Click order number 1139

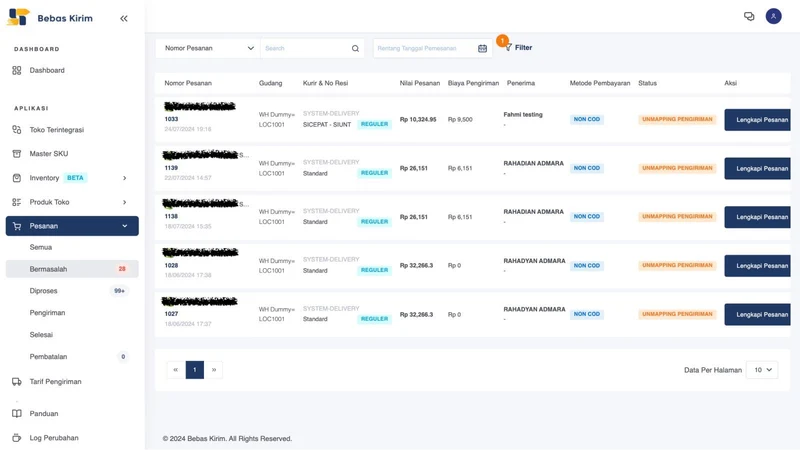click(171, 168)
